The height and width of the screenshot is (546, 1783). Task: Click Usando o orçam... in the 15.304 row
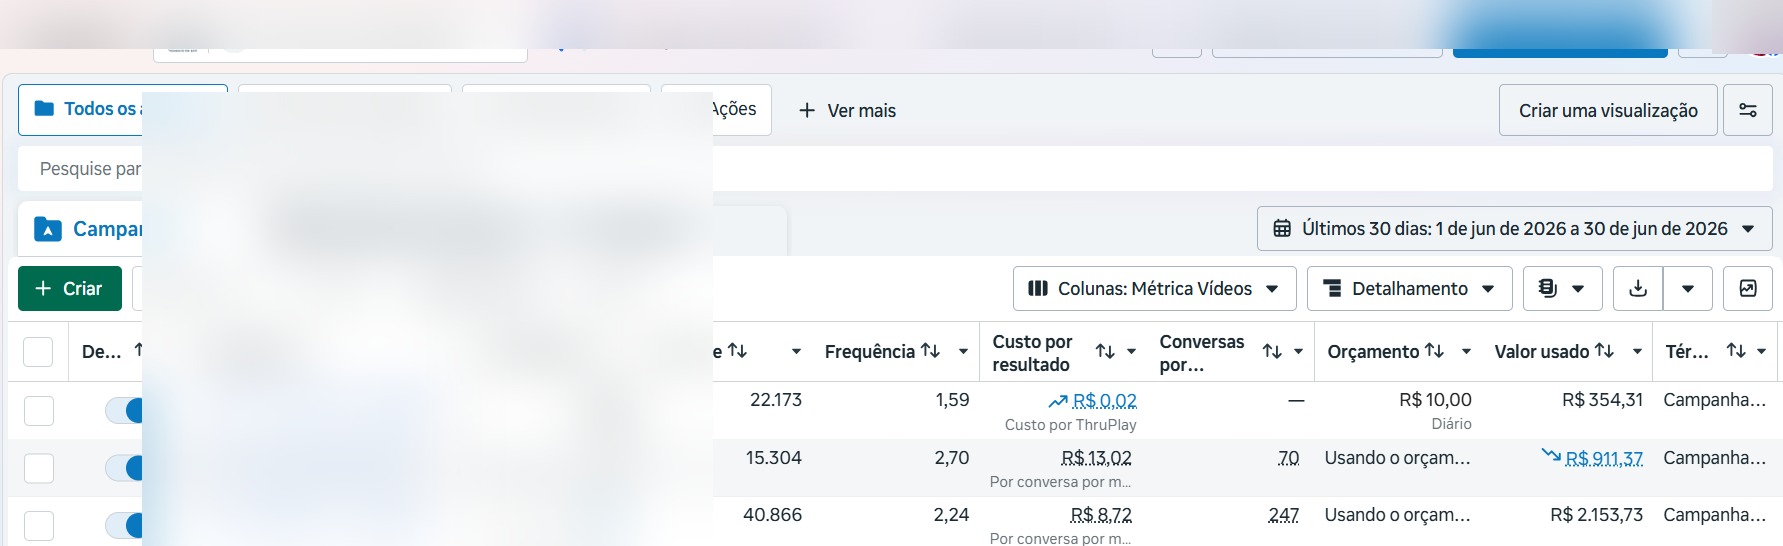point(1397,458)
